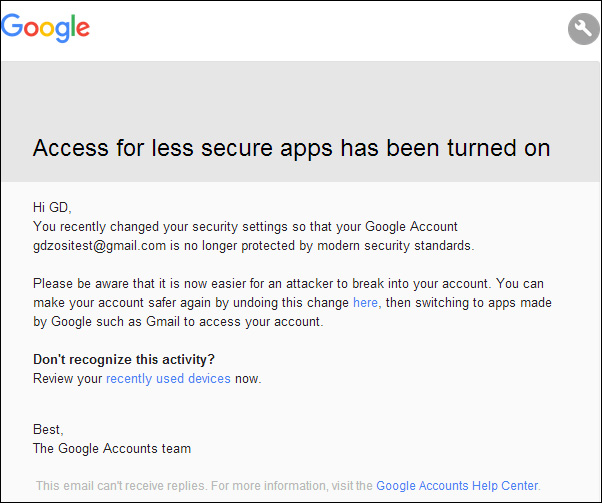Click "For more information, visit the" footer text

tap(292, 486)
